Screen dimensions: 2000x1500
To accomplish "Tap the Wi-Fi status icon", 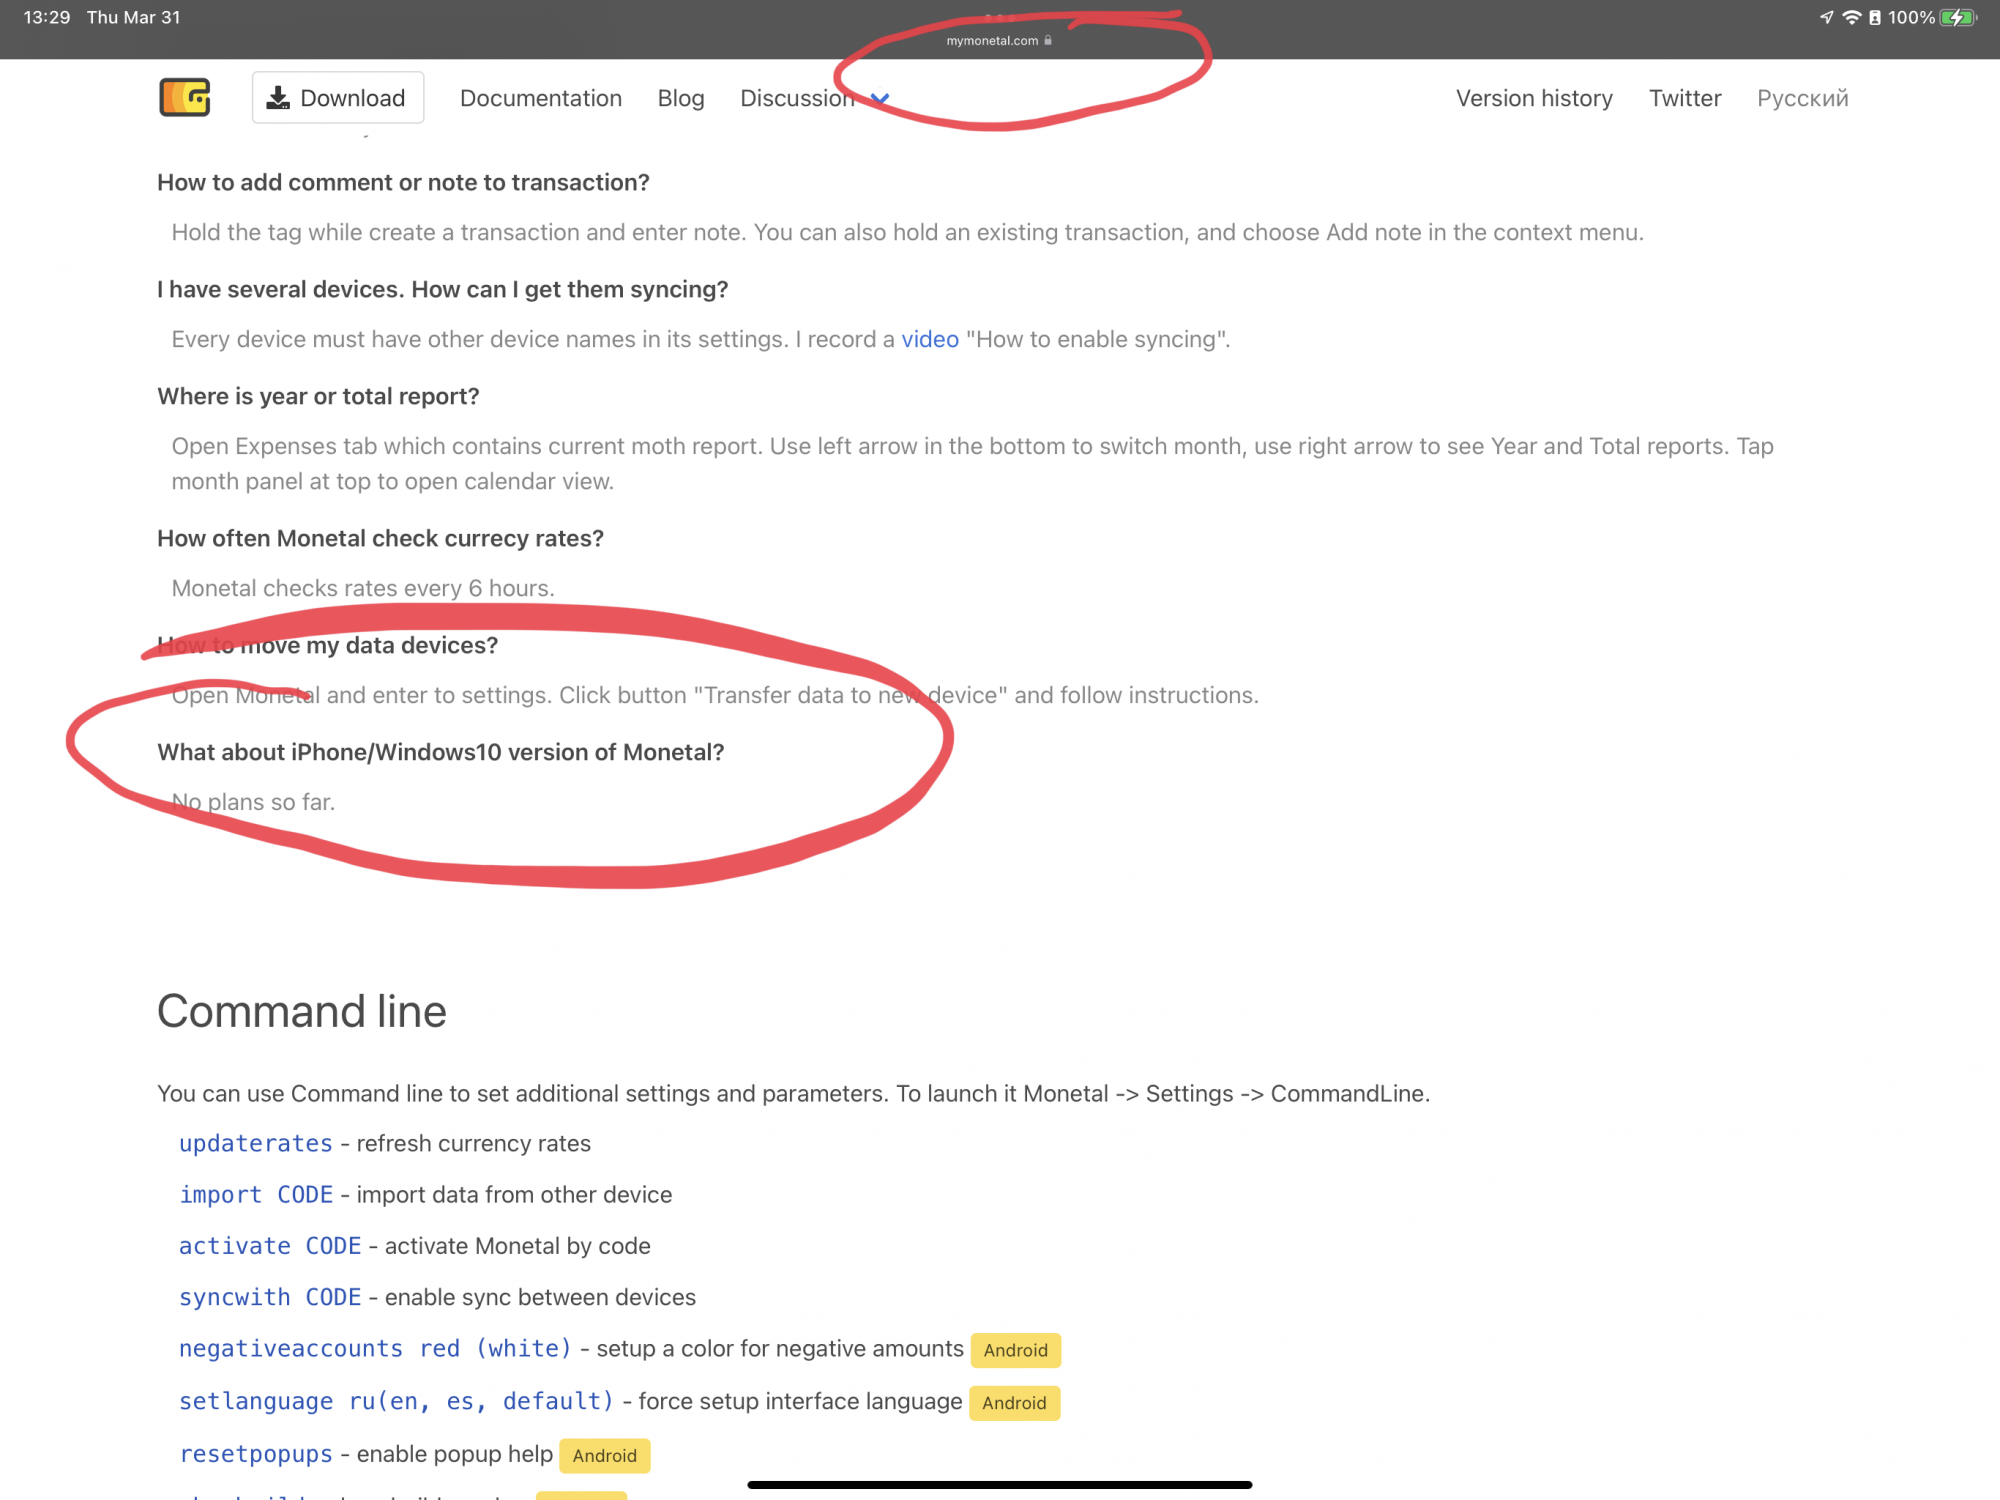I will 1851,17.
